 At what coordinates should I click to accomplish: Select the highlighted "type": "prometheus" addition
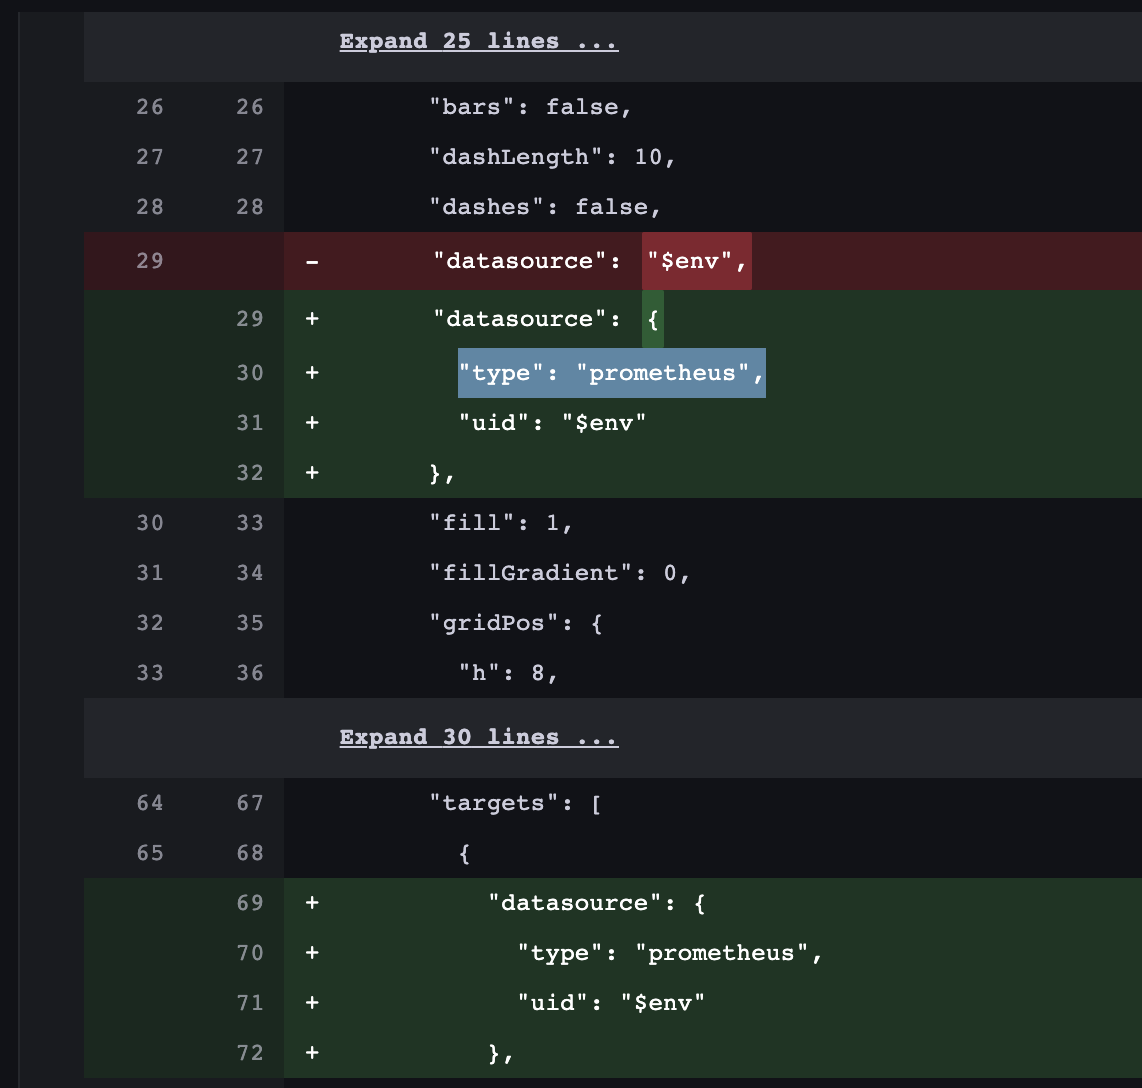point(611,372)
